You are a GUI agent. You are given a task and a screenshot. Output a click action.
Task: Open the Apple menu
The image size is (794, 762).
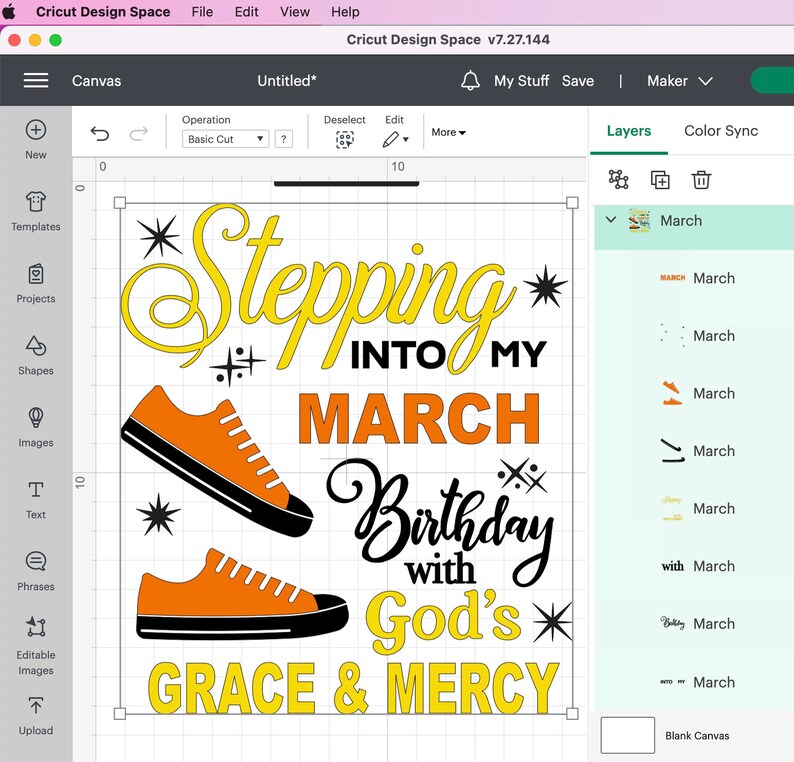coord(9,12)
